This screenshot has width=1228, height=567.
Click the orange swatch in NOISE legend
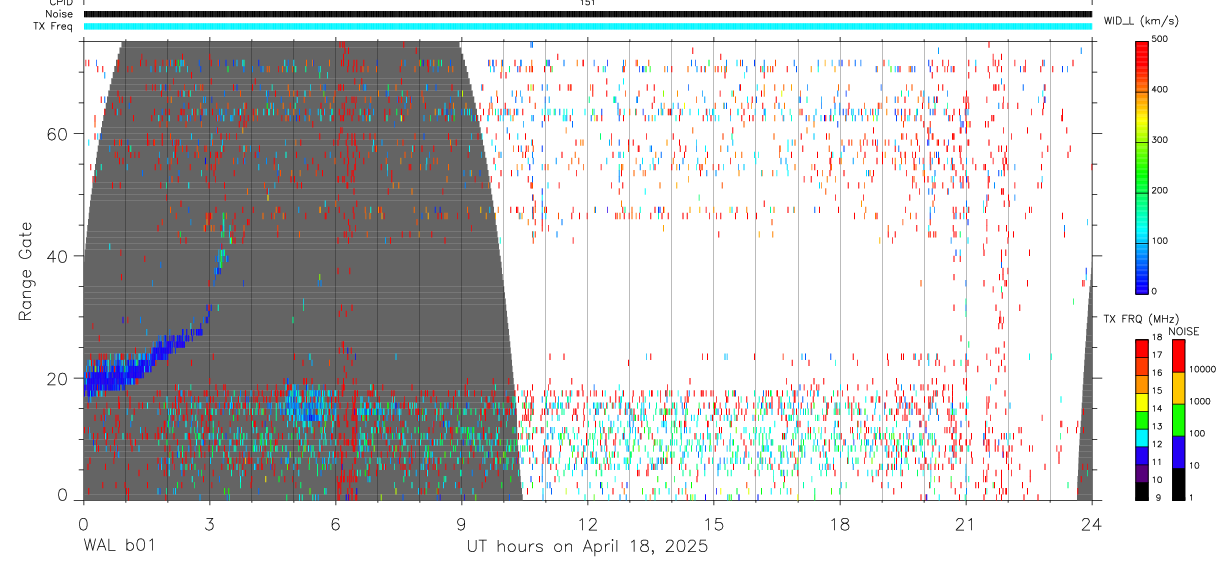(1178, 387)
